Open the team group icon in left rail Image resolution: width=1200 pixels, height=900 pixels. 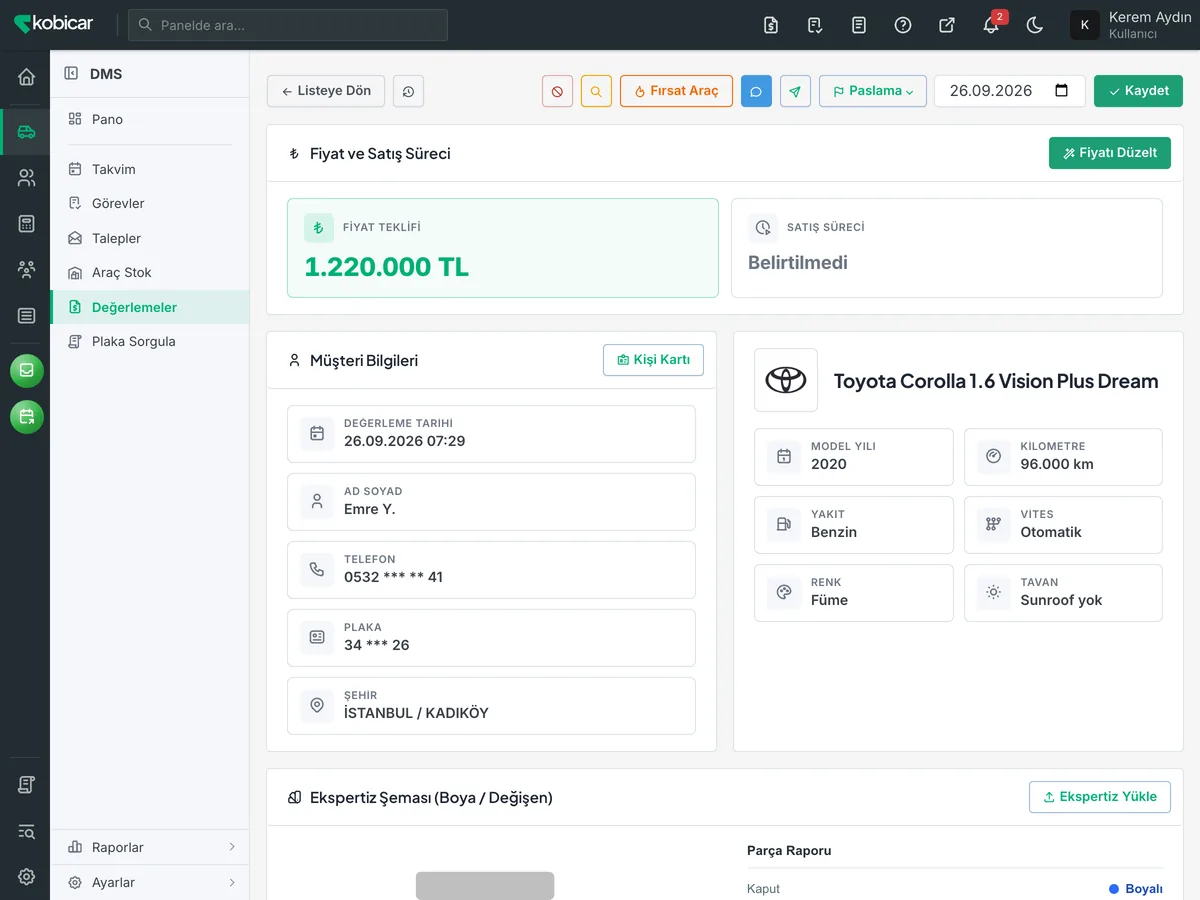26,270
